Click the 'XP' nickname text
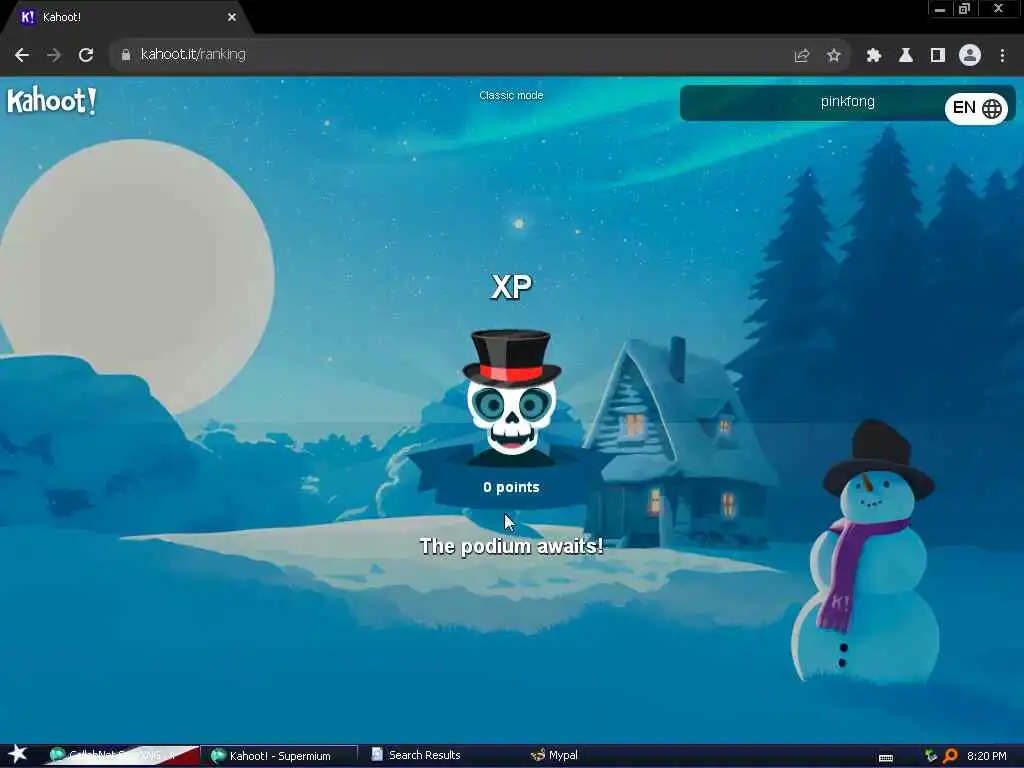 click(511, 287)
